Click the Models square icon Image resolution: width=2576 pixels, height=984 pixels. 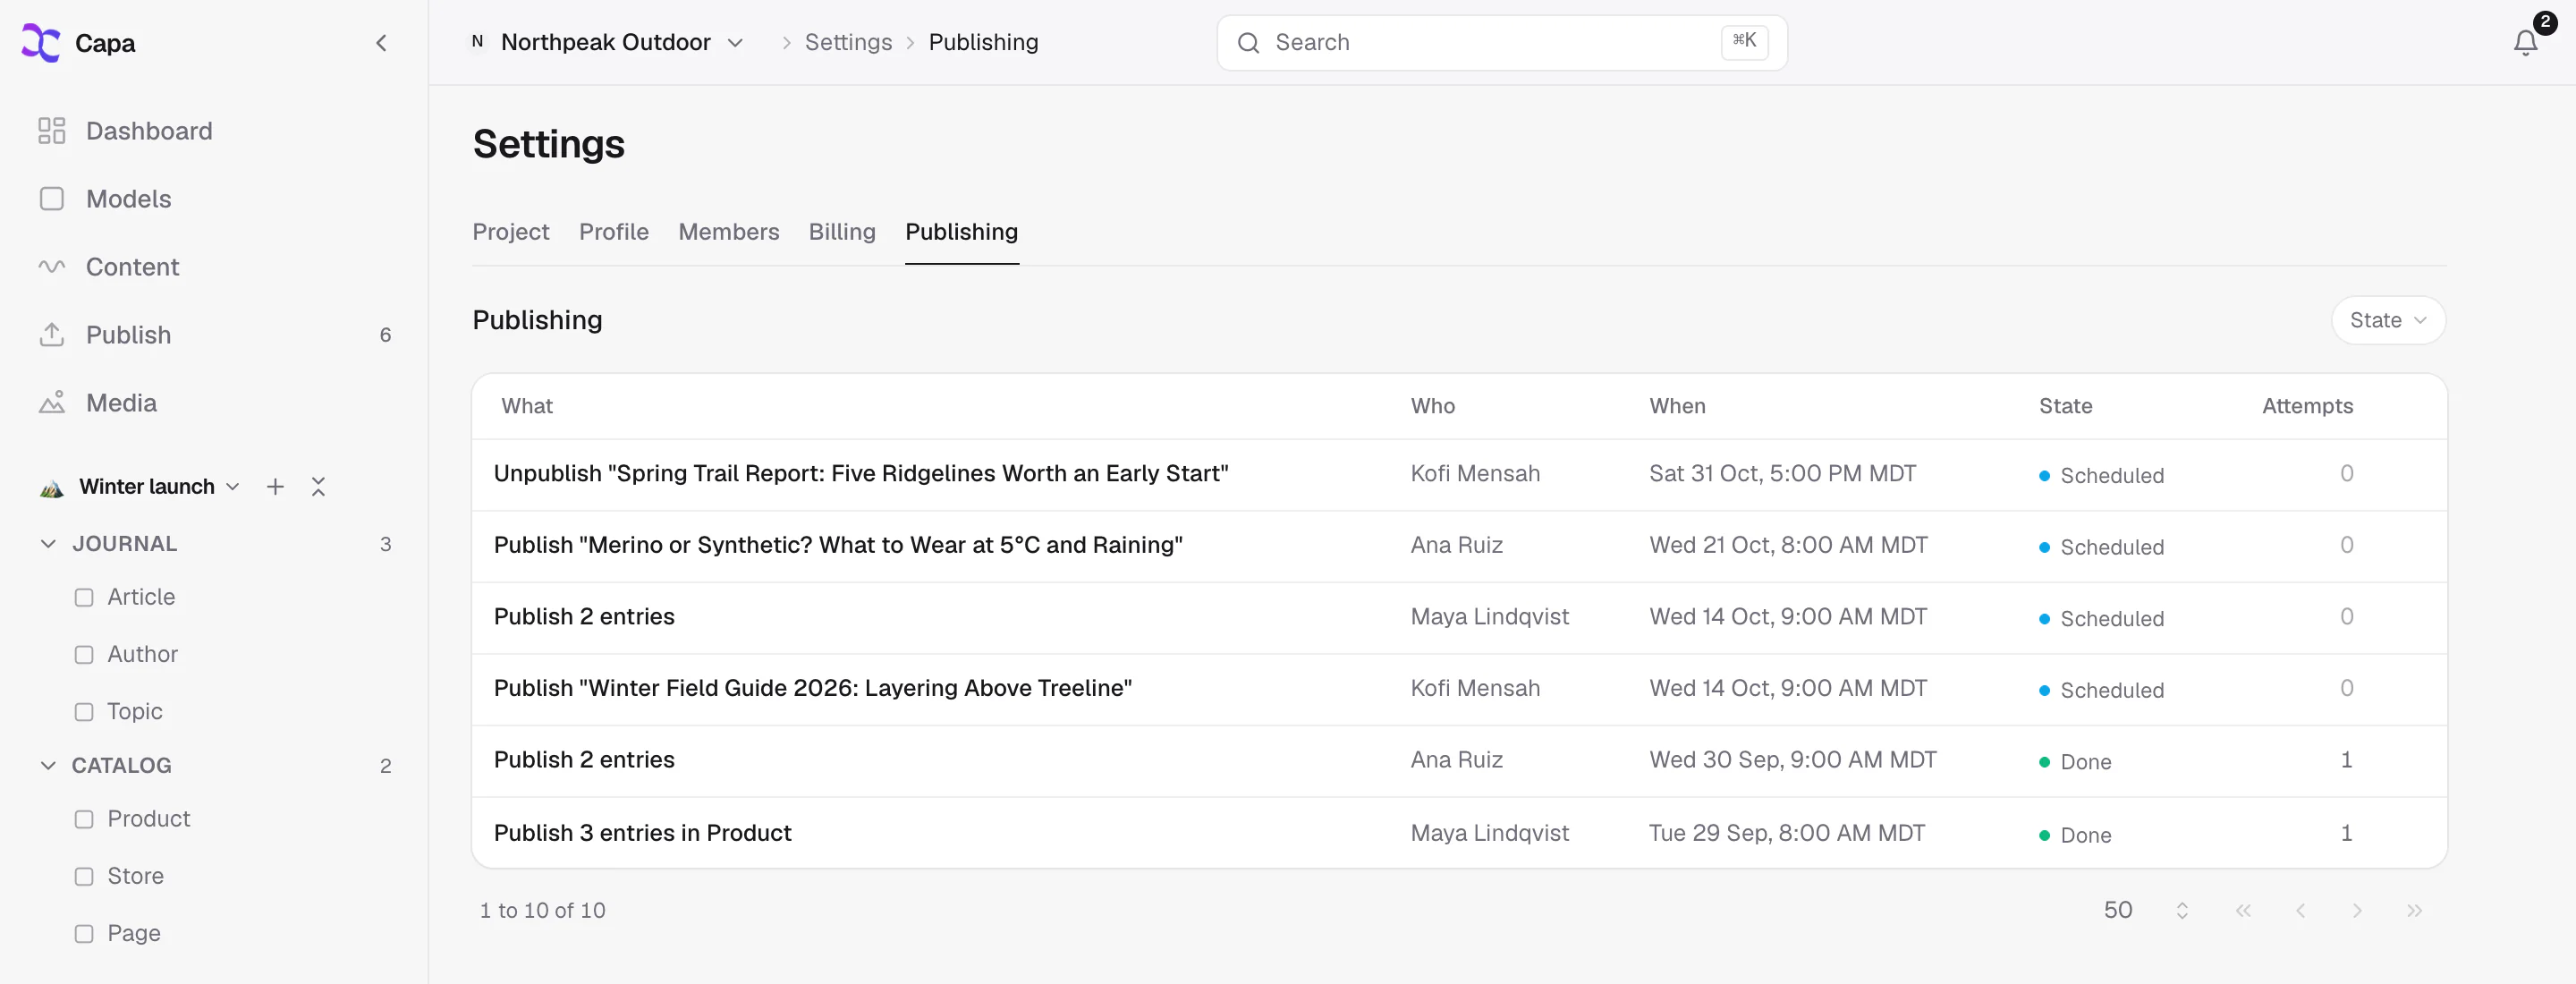[x=51, y=199]
